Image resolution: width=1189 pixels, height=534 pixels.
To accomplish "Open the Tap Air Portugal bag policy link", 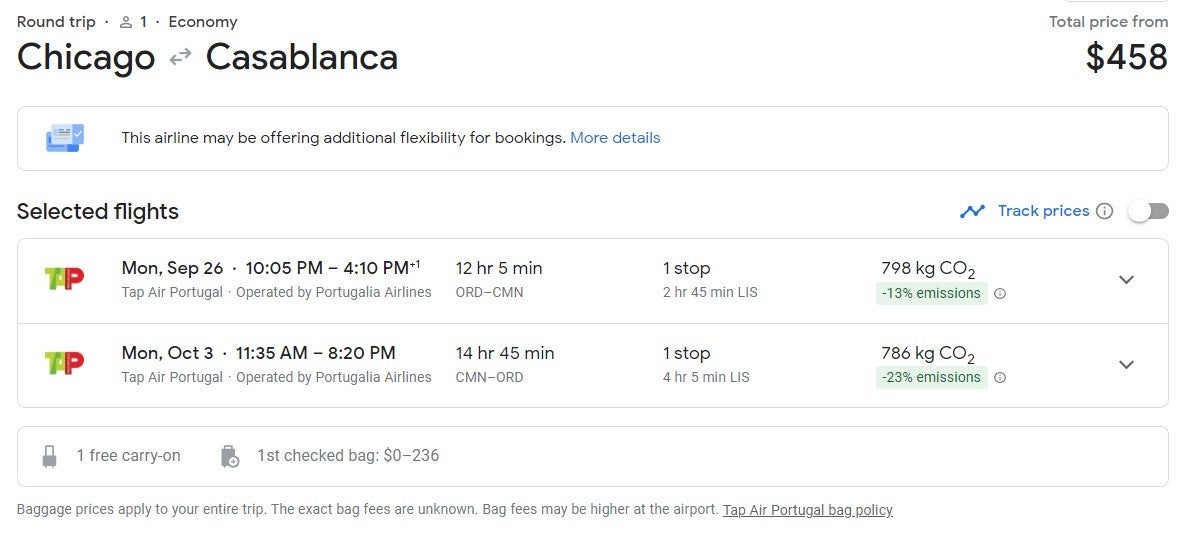I will click(x=807, y=510).
